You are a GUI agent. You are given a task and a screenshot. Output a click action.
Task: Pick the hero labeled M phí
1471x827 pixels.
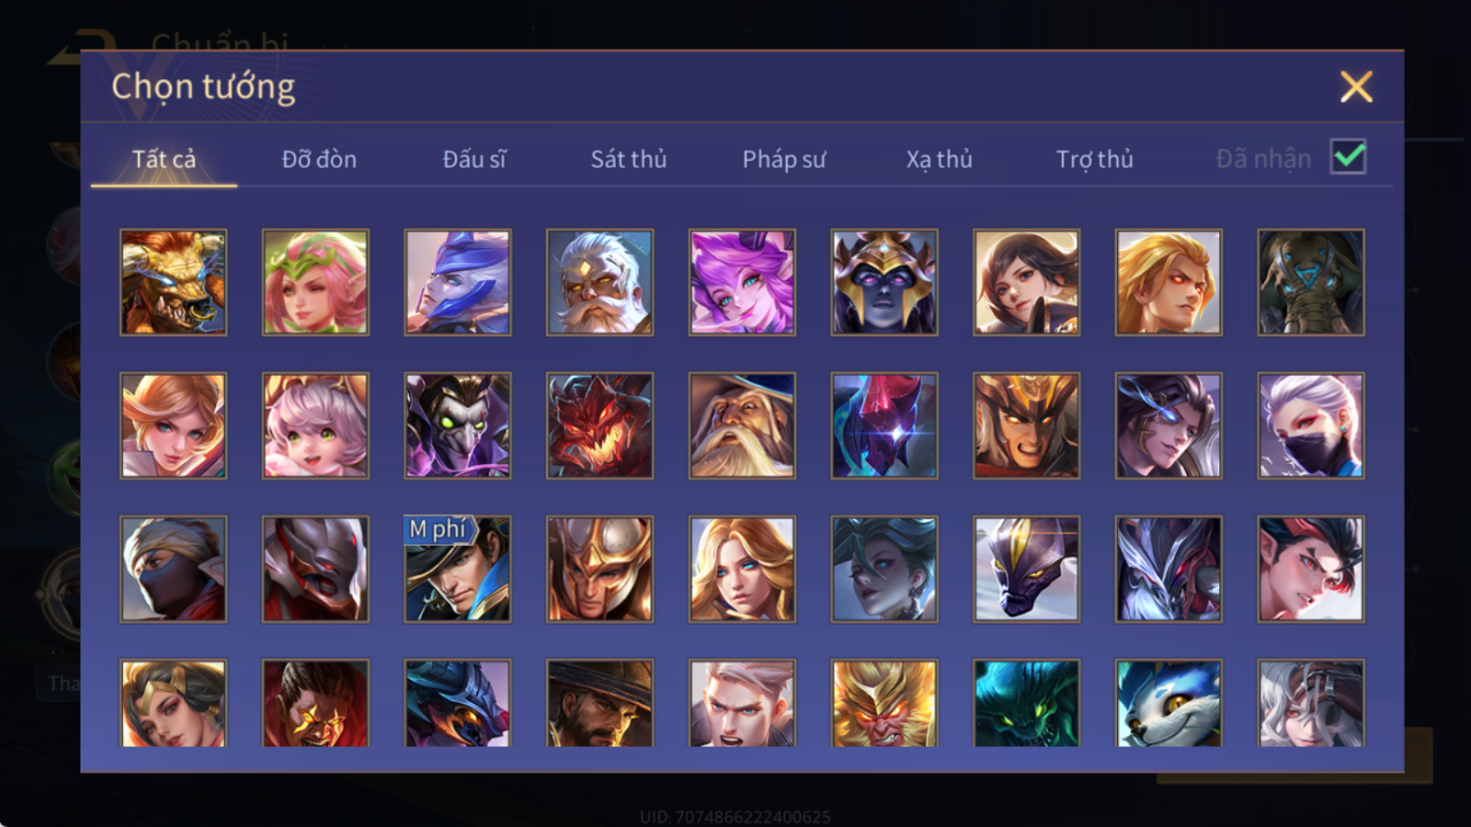click(x=458, y=569)
